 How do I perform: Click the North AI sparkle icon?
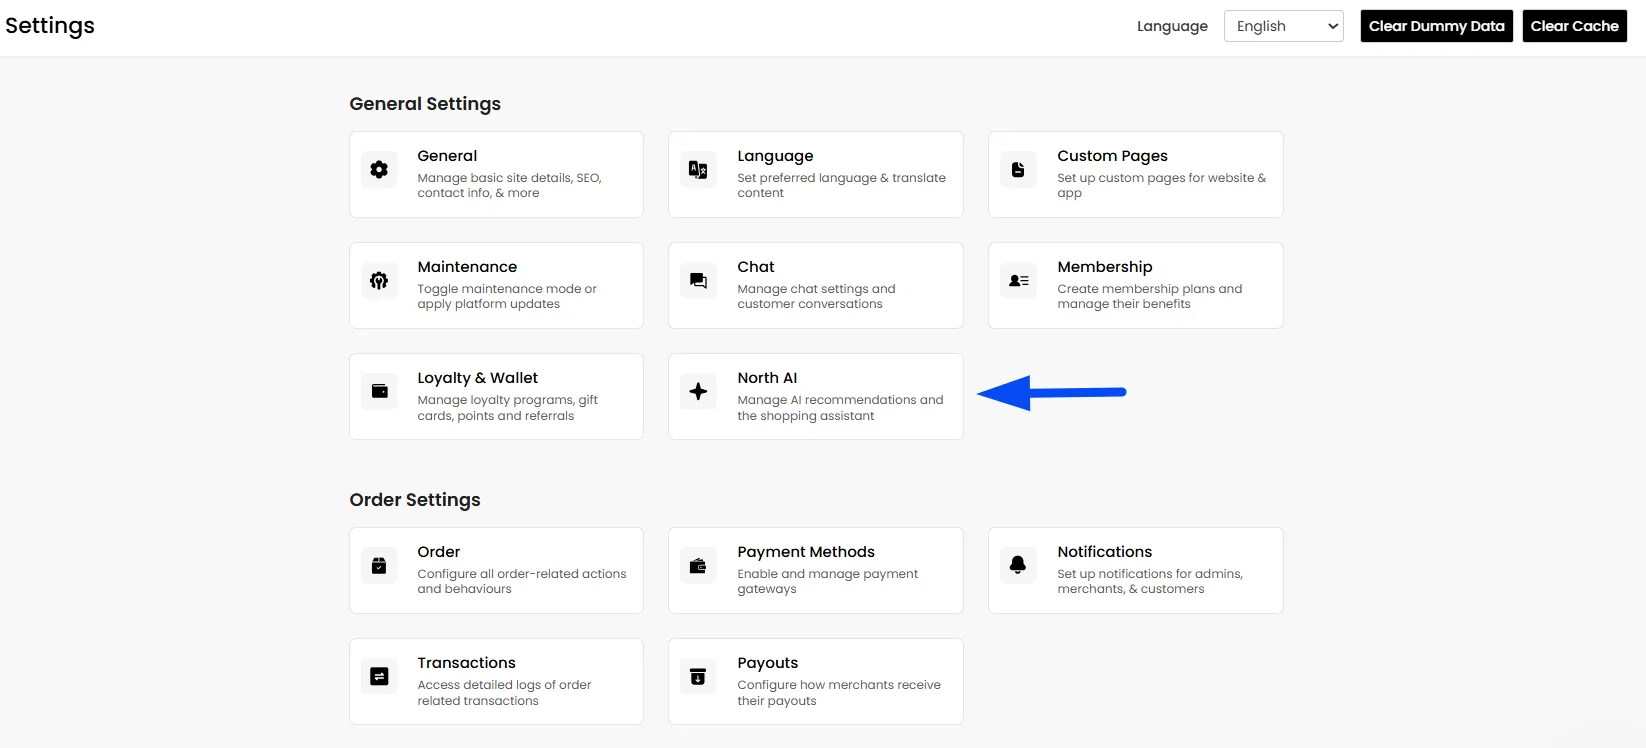[x=698, y=392]
